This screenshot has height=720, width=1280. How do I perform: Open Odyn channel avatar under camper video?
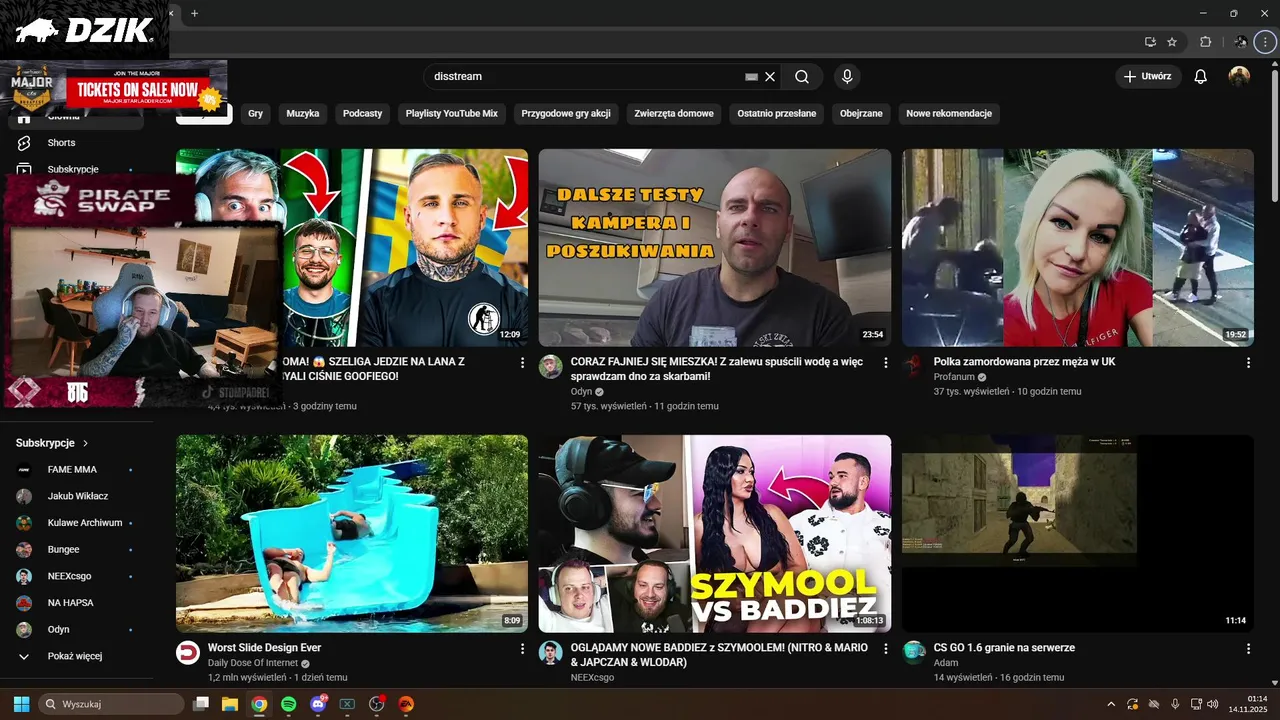550,366
